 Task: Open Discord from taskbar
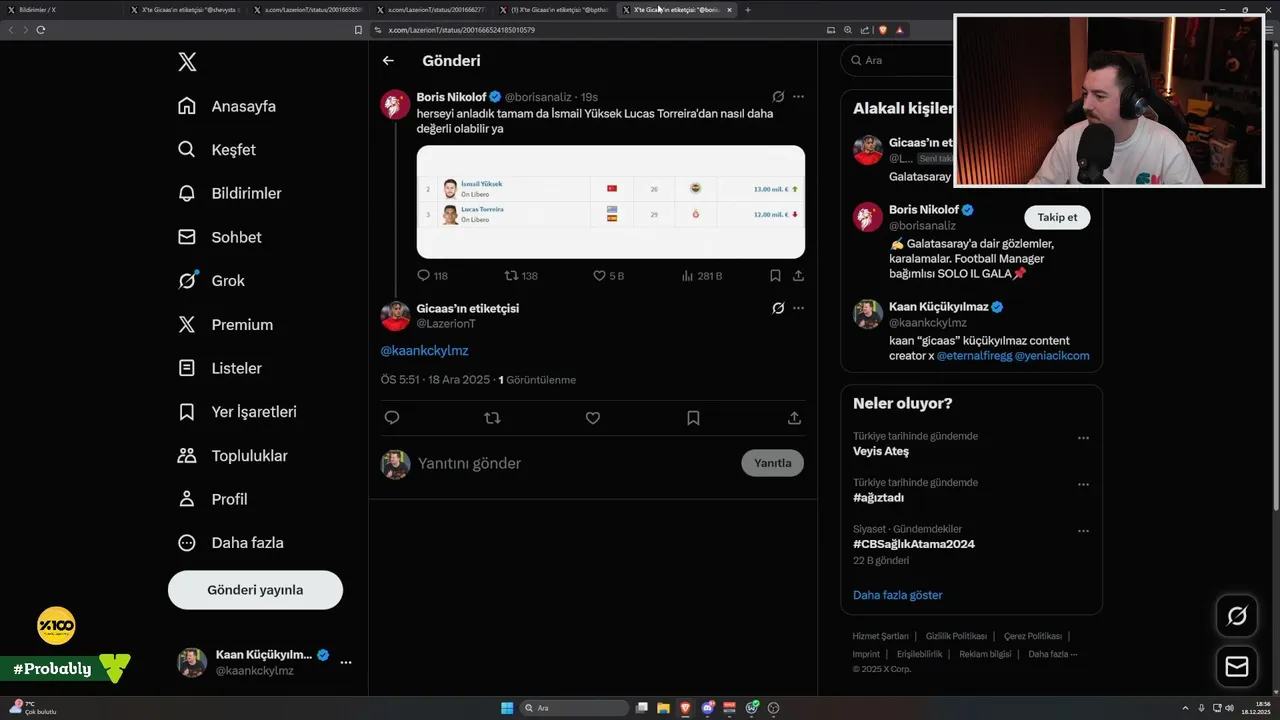click(x=708, y=708)
